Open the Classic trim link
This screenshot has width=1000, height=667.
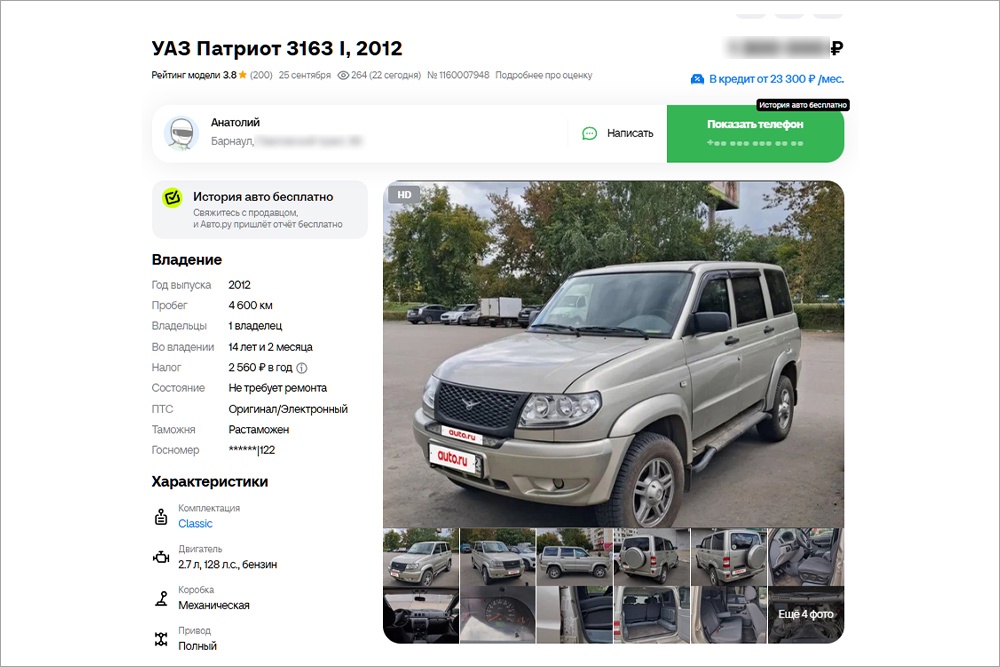click(x=195, y=524)
